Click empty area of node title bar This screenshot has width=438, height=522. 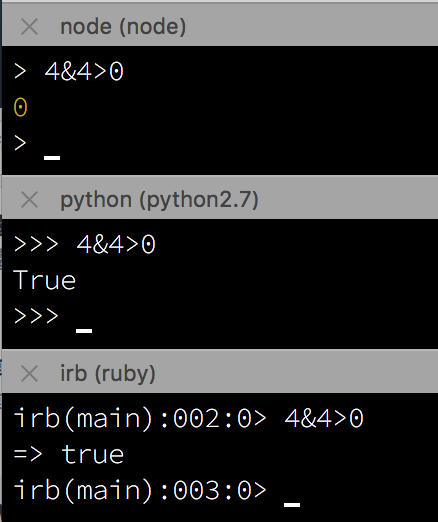[x=310, y=27]
